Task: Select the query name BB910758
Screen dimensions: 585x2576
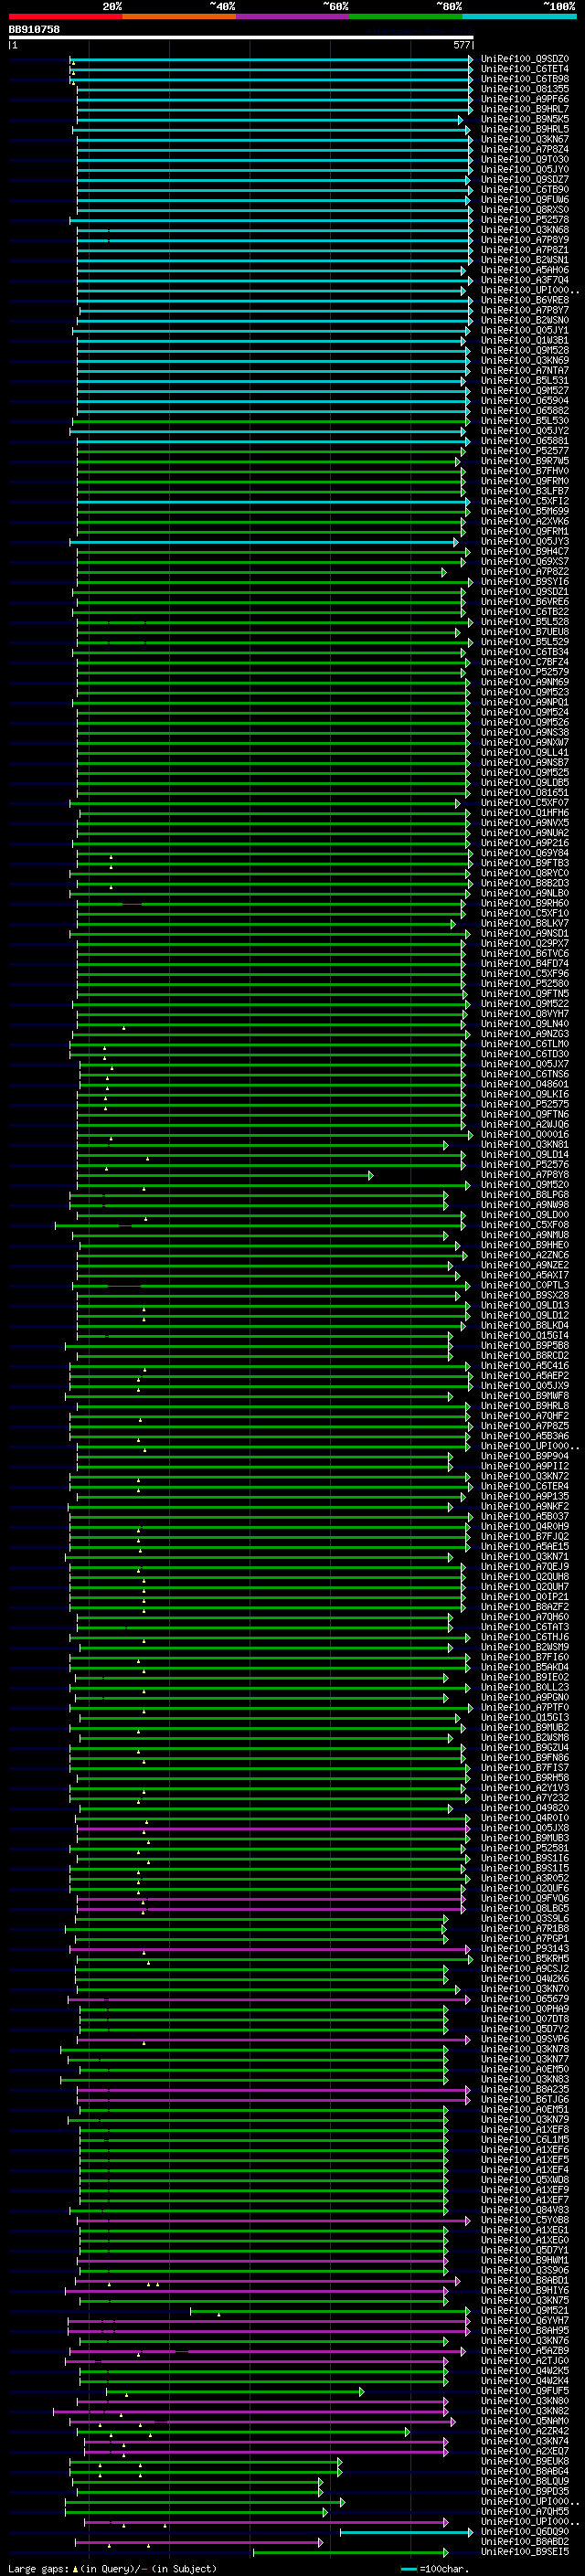Action: (34, 29)
